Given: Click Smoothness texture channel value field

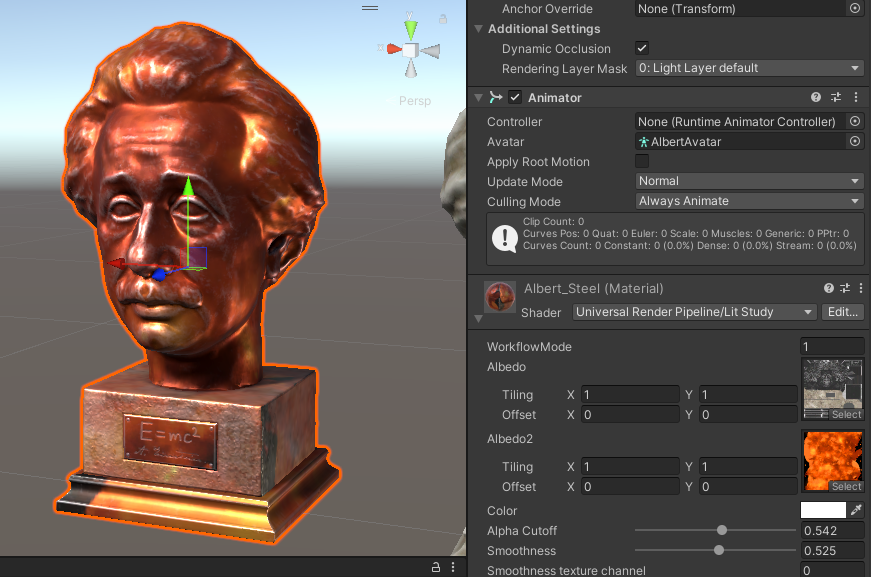Looking at the screenshot, I should 832,570.
